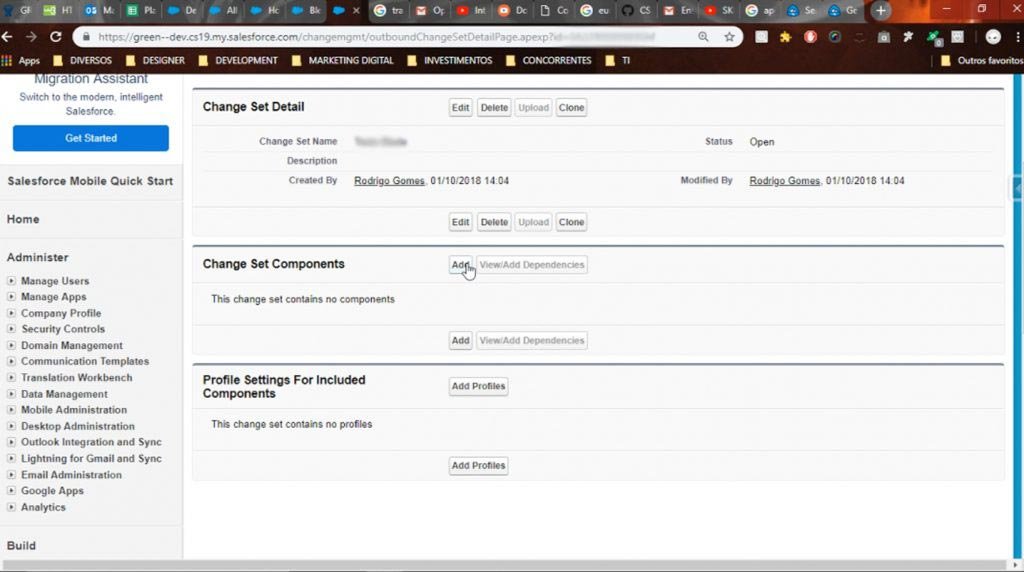This screenshot has width=1024, height=572.
Task: Expand the Outlook Integration and Sync node
Action: point(11,442)
